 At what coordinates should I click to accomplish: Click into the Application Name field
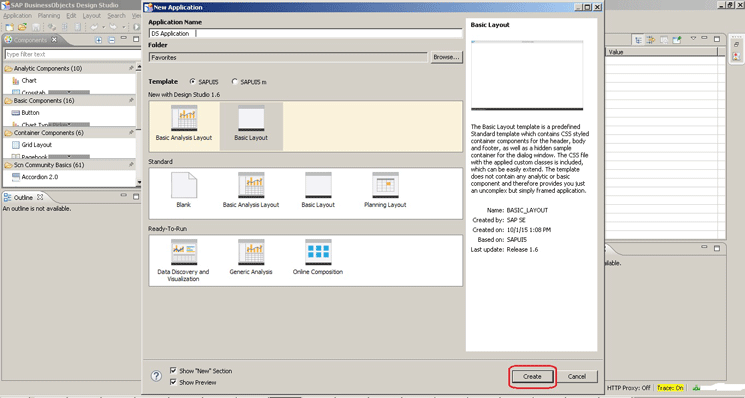(306, 33)
